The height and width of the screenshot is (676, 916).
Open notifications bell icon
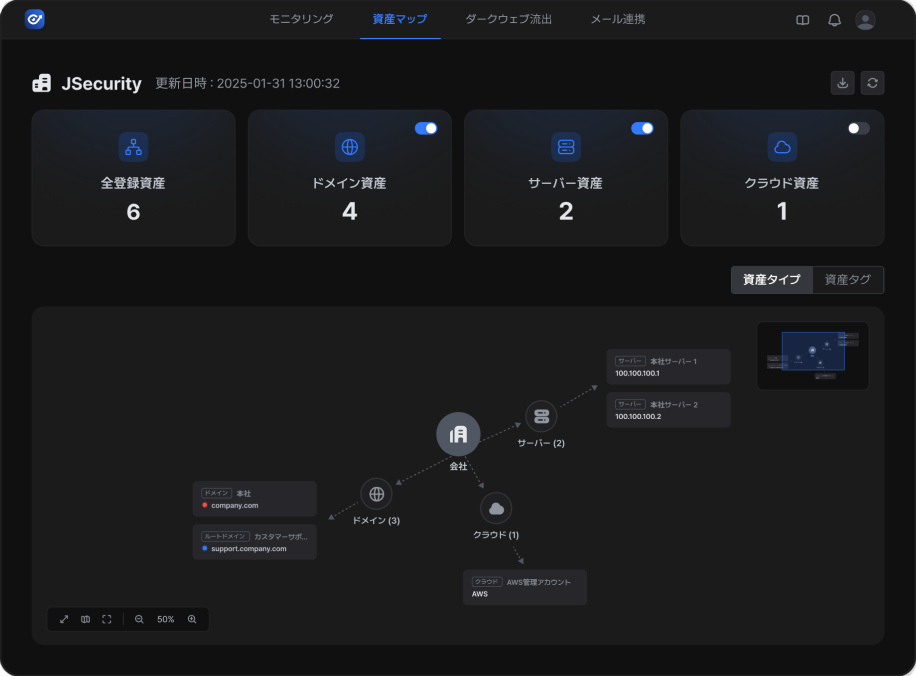click(834, 20)
